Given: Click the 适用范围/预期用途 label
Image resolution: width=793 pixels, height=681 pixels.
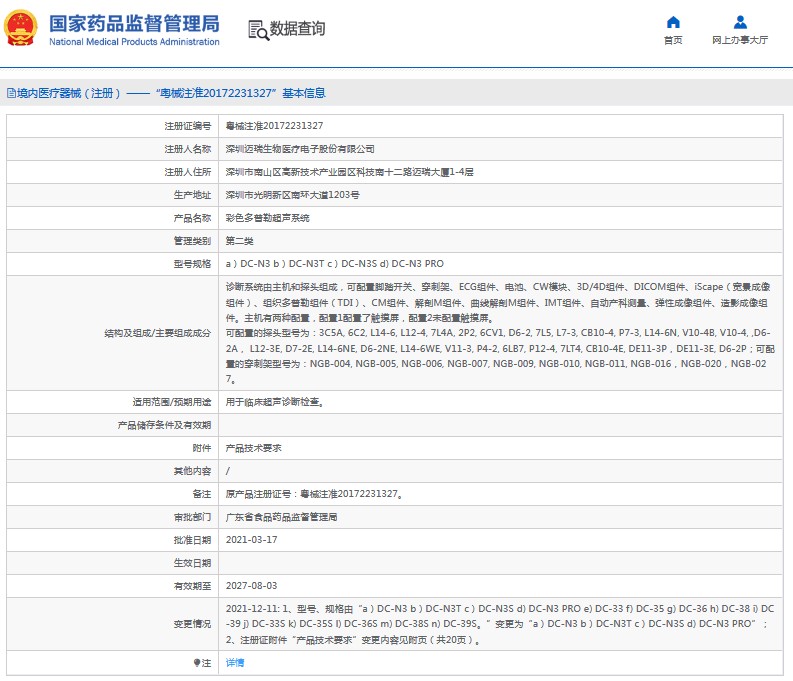Looking at the screenshot, I should 172,402.
